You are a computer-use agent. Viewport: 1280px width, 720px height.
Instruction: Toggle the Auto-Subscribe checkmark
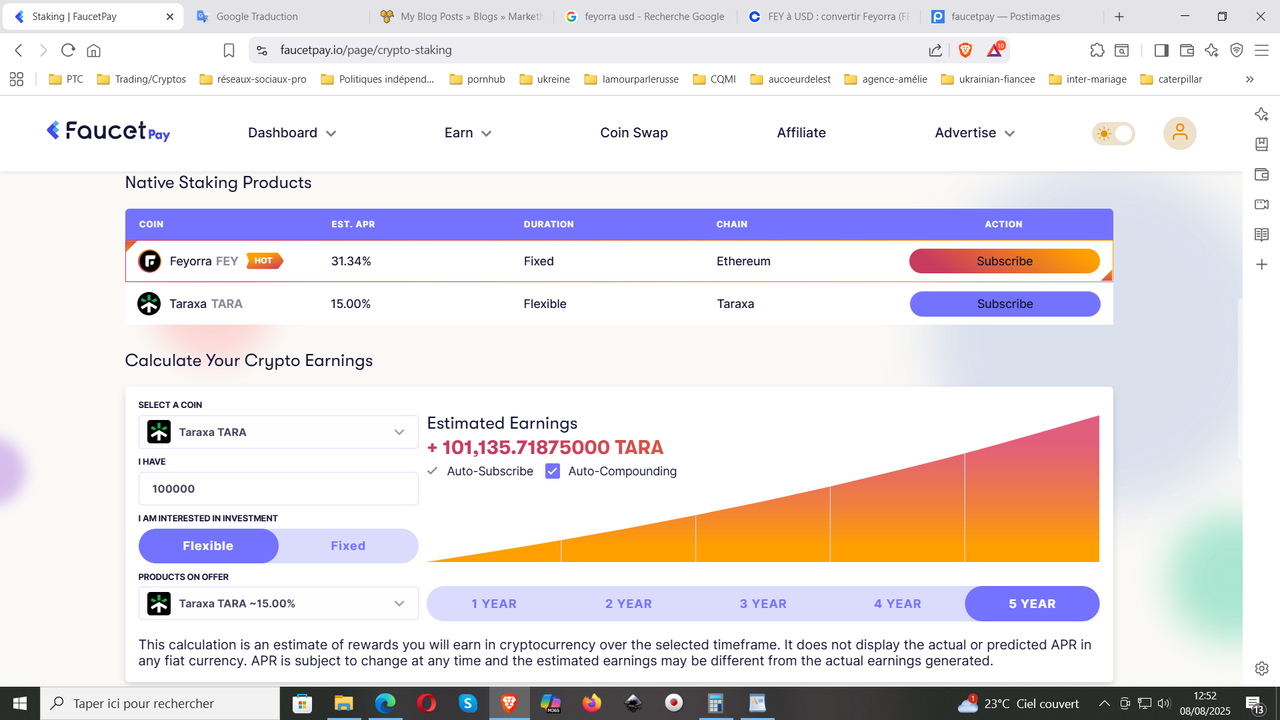pyautogui.click(x=432, y=471)
